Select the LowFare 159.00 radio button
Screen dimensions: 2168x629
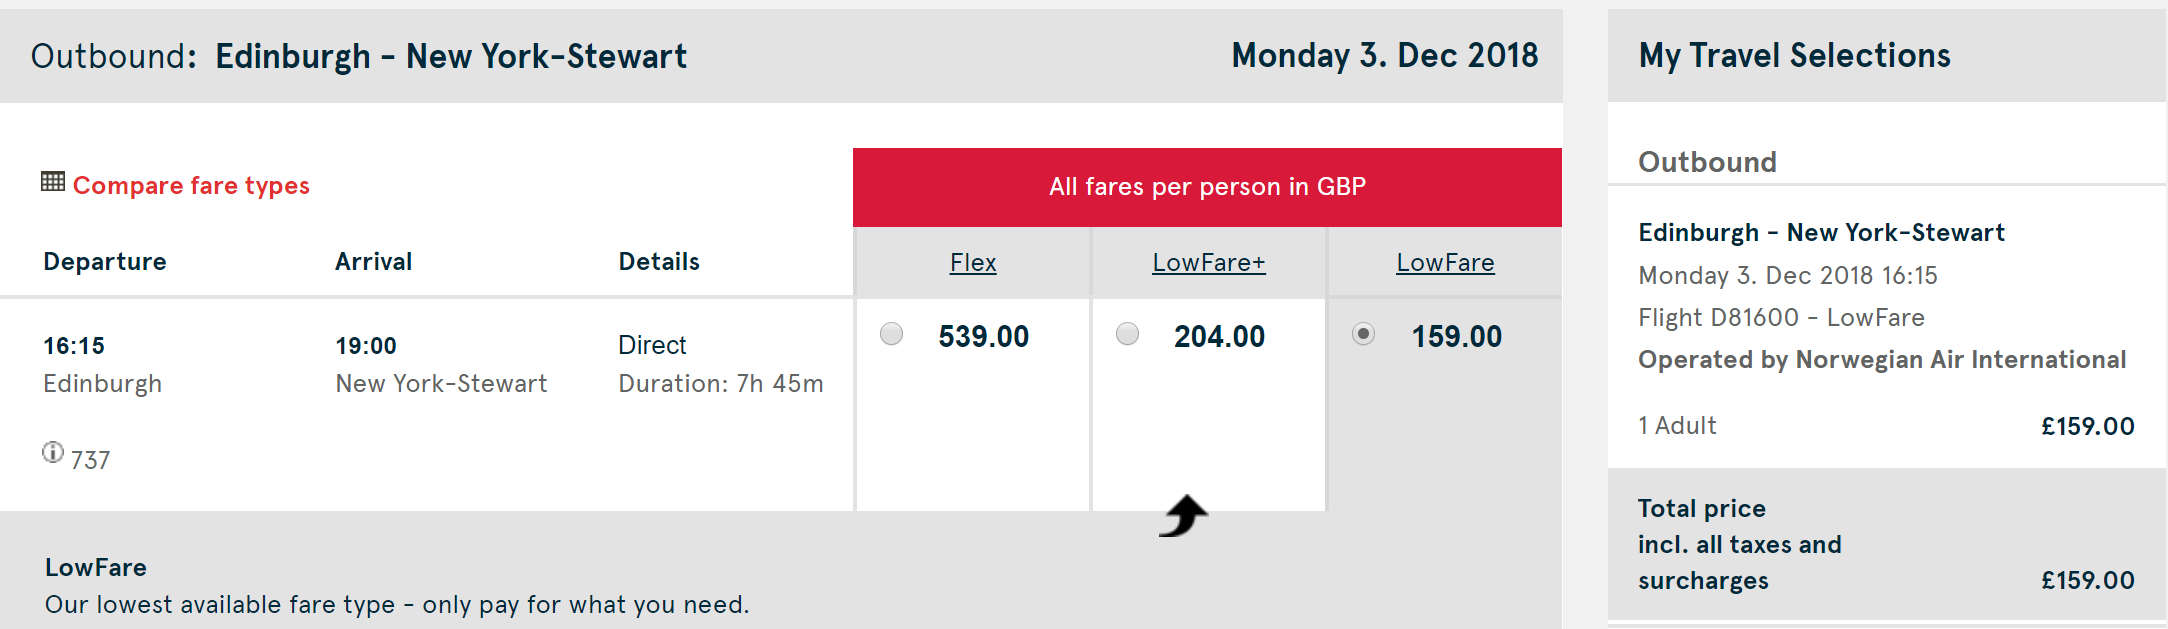[x=1363, y=333]
